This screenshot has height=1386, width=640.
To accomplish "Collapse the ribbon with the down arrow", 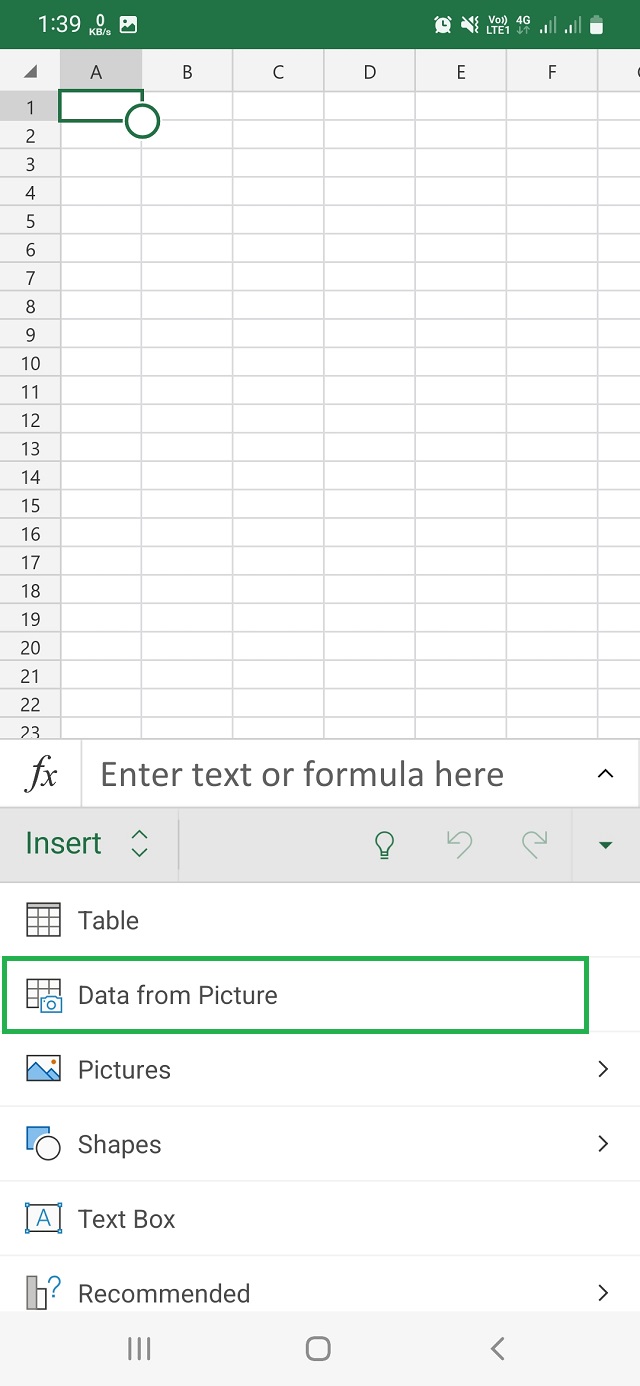I will 605,845.
